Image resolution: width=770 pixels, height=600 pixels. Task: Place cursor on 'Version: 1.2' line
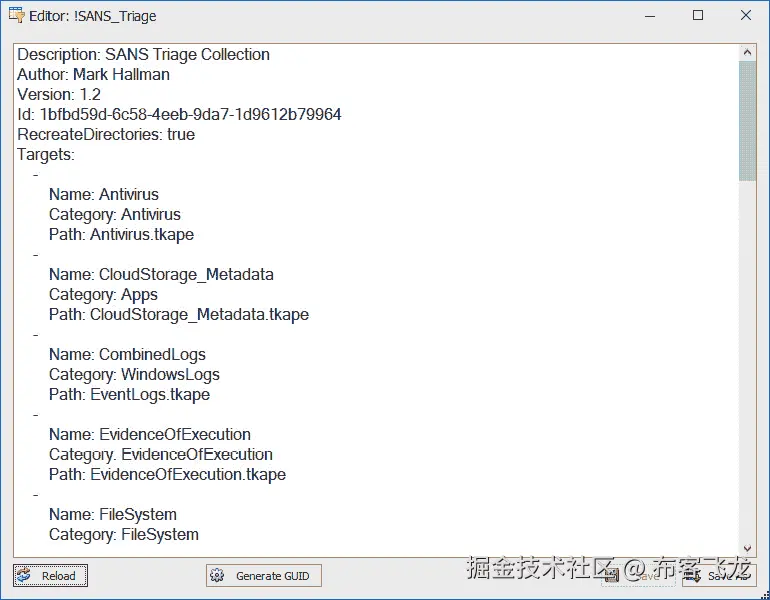[59, 94]
